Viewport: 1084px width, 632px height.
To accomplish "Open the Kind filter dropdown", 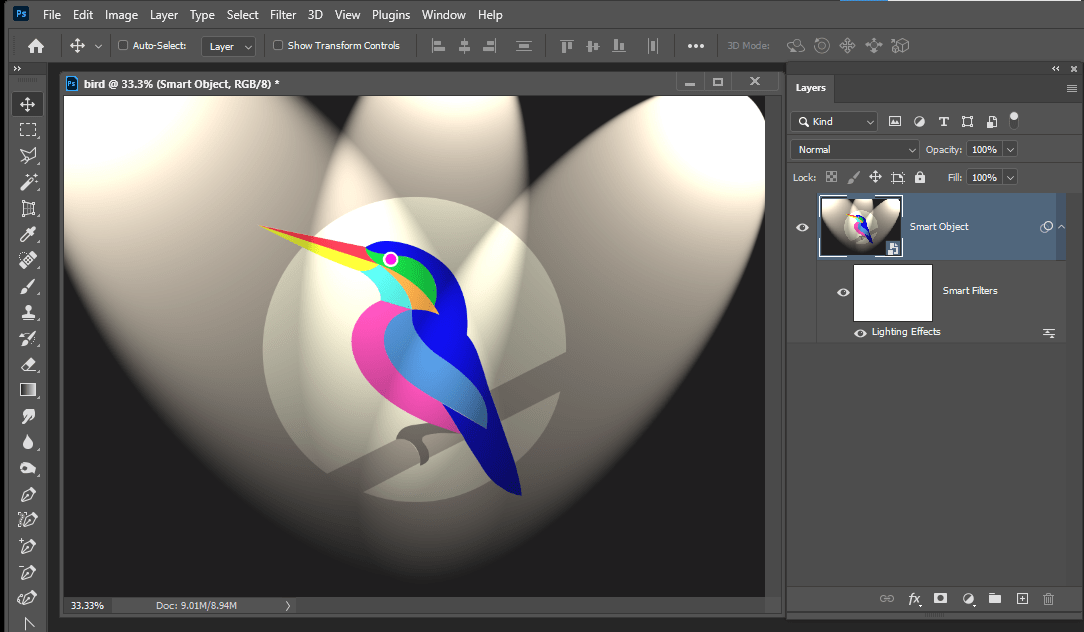I will (833, 120).
